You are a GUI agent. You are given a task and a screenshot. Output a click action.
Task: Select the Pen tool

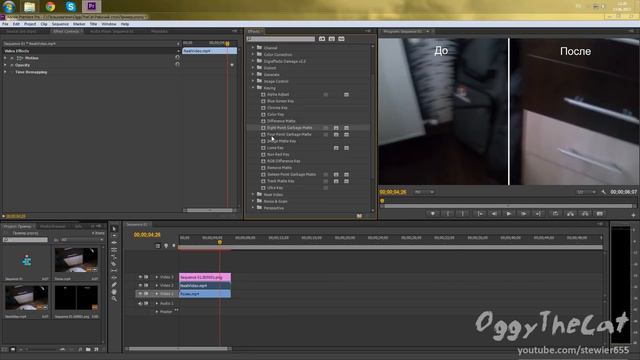pyautogui.click(x=114, y=285)
